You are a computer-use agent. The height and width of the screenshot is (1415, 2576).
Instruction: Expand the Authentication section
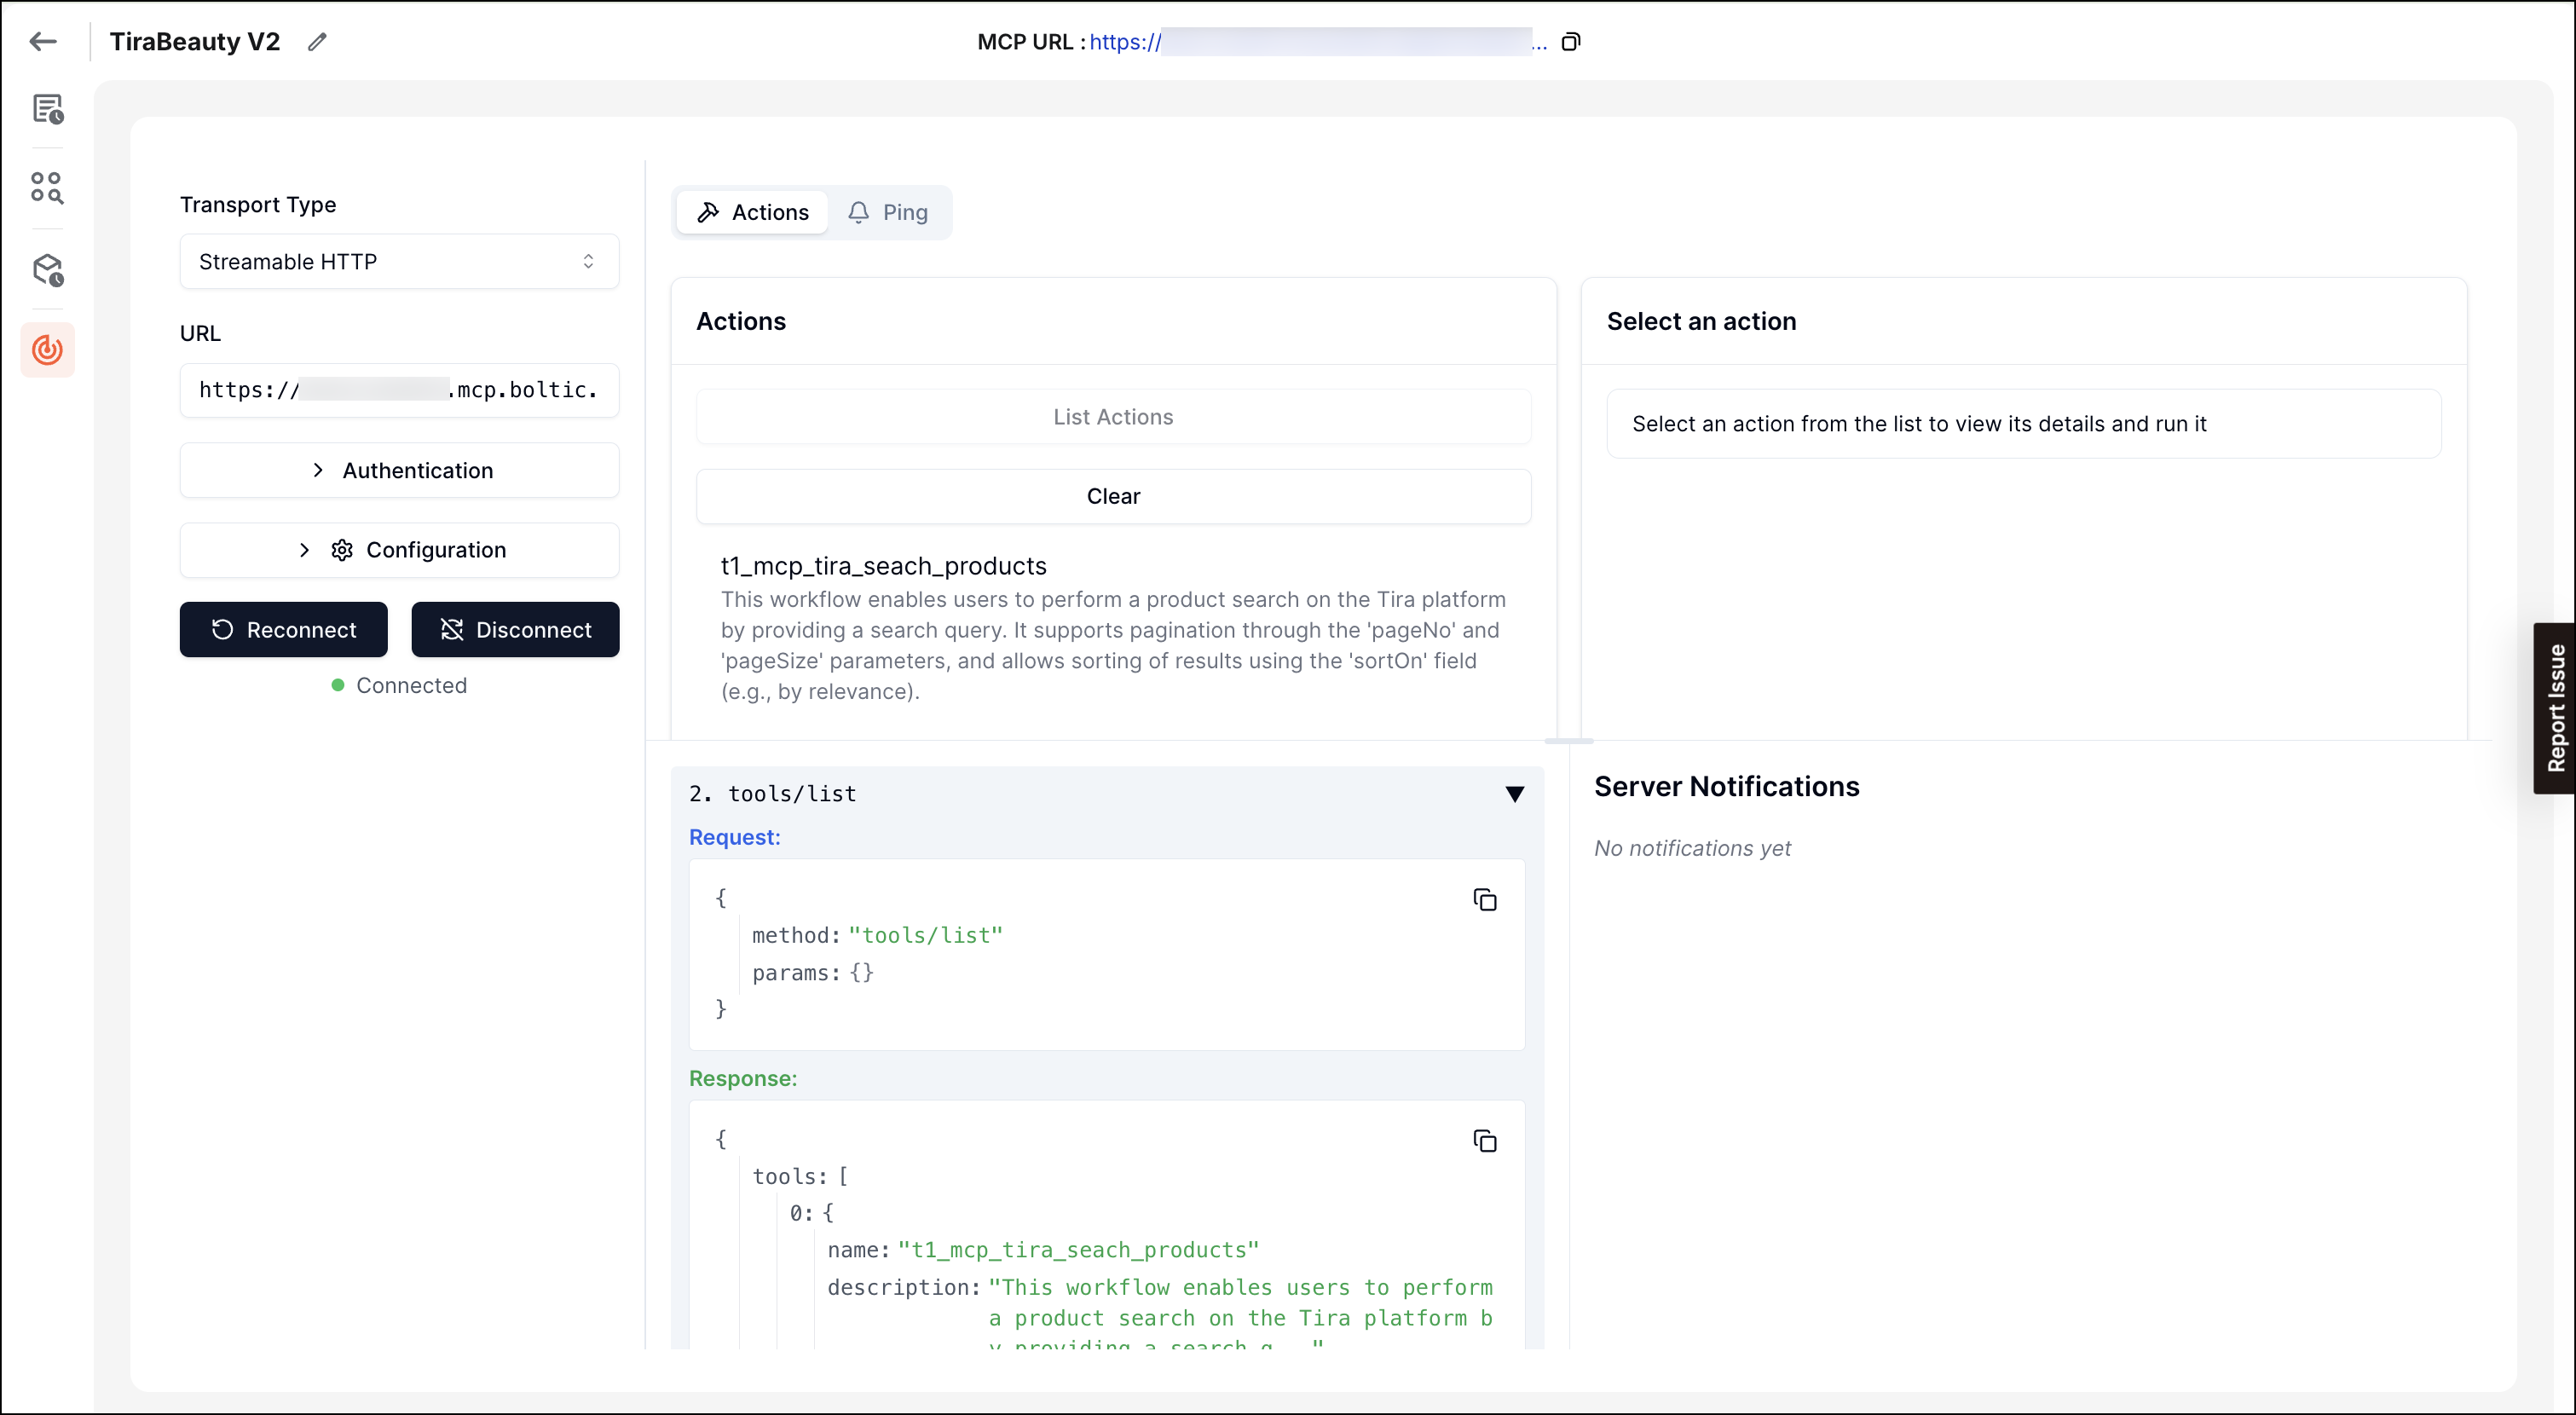[x=399, y=470]
